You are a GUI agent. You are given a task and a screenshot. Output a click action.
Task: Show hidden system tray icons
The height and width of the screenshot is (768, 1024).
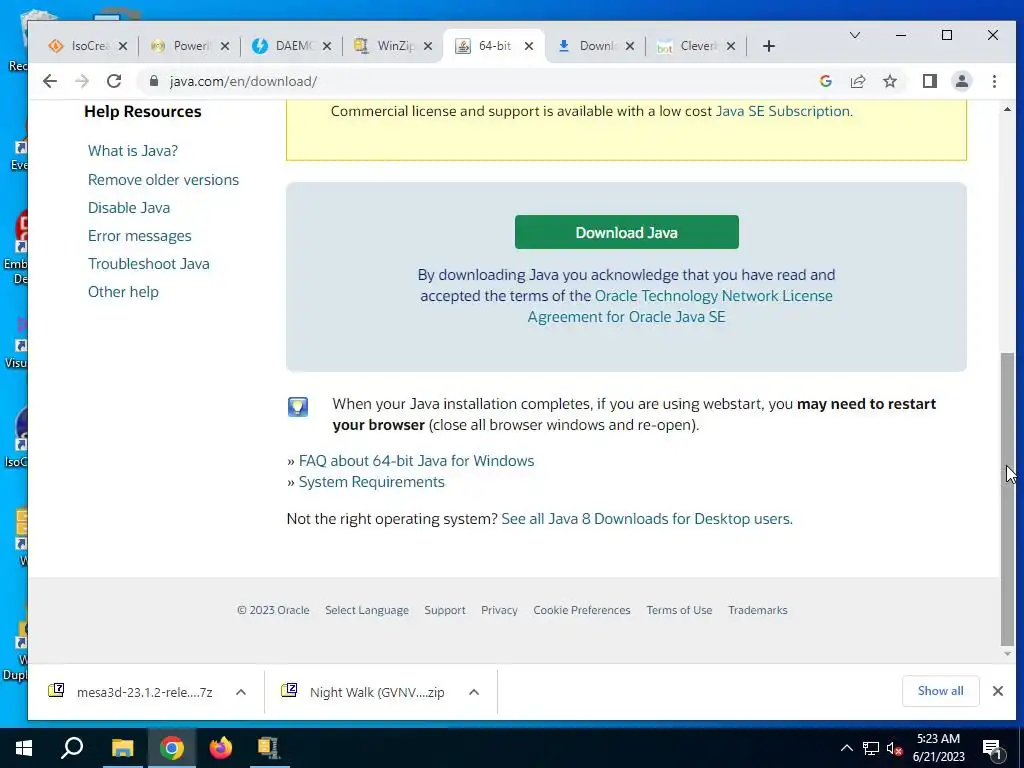pos(846,748)
